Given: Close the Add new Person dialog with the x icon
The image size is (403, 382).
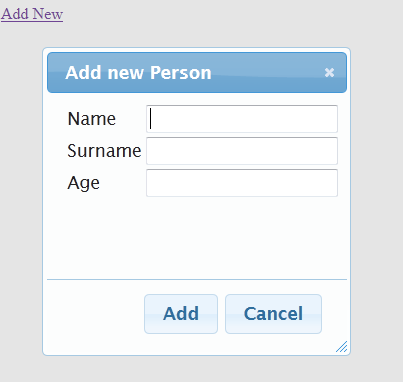Looking at the screenshot, I should (329, 72).
